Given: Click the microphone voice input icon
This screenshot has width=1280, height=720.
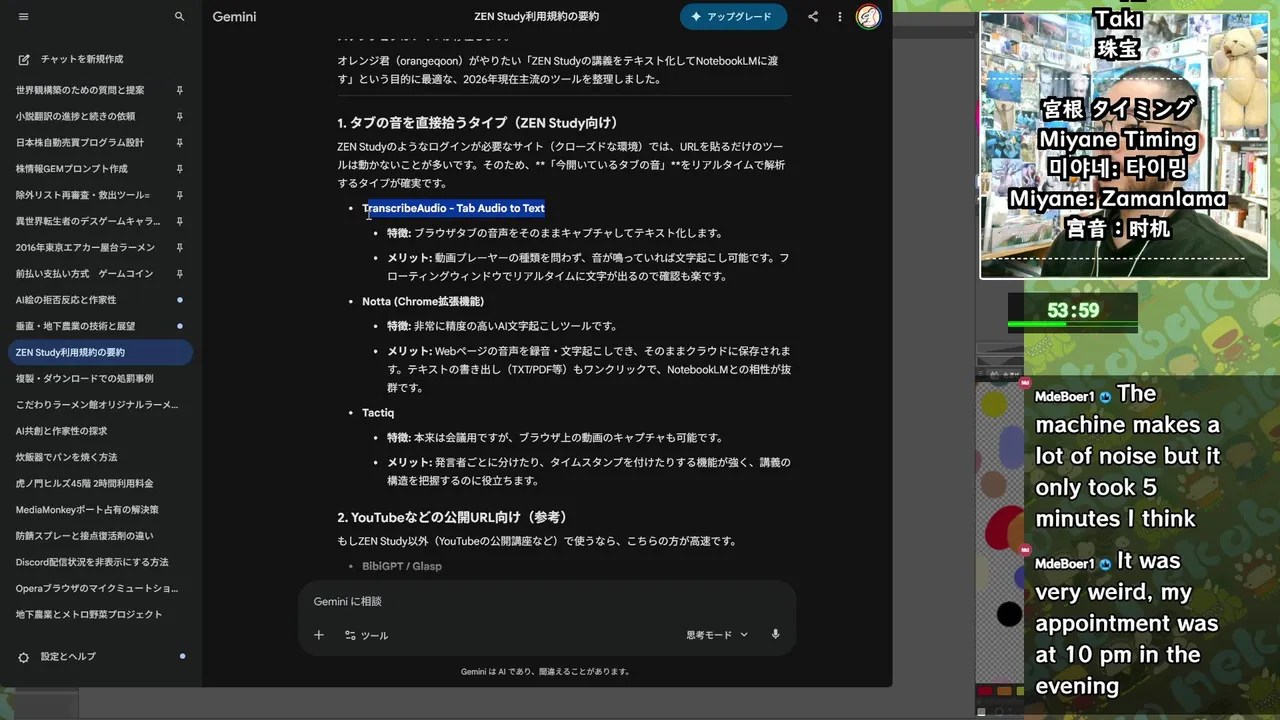Looking at the screenshot, I should pos(775,635).
